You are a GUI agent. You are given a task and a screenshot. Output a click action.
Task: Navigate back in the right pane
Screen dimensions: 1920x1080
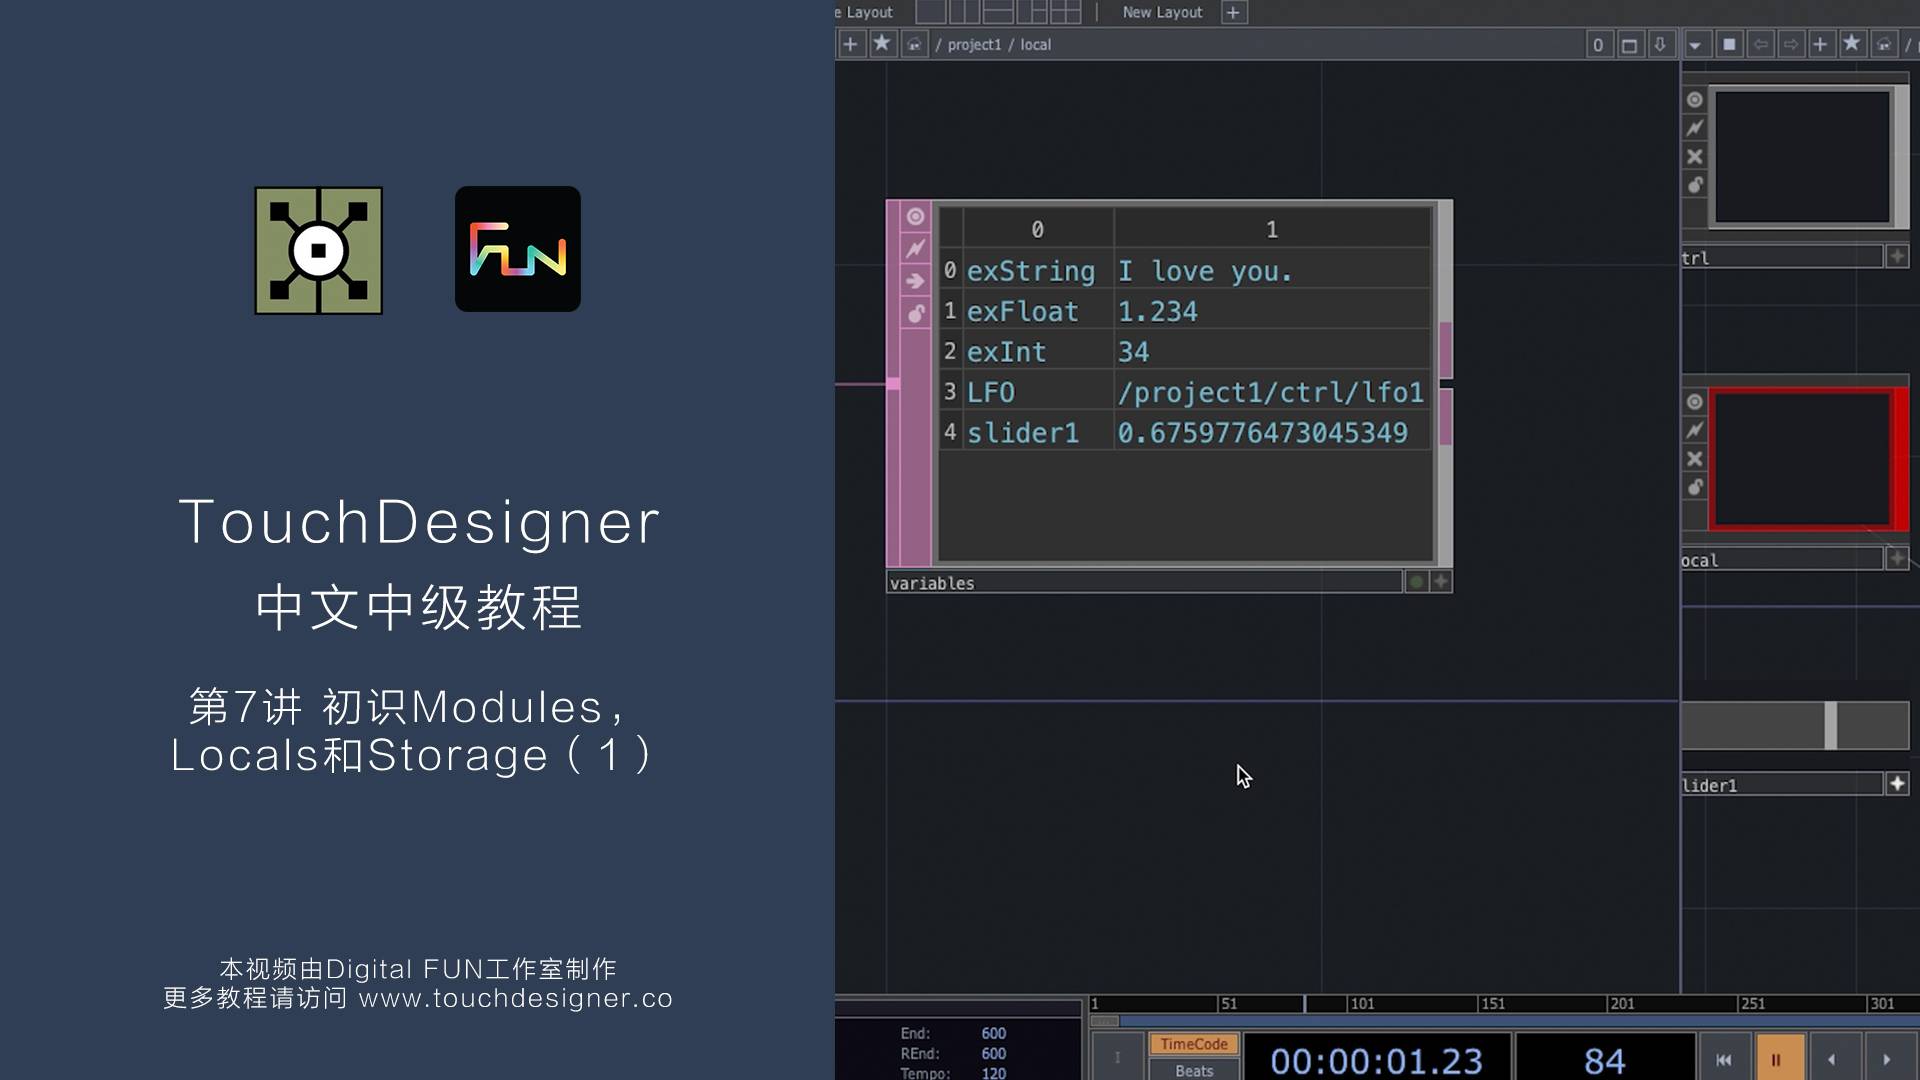tap(1761, 44)
